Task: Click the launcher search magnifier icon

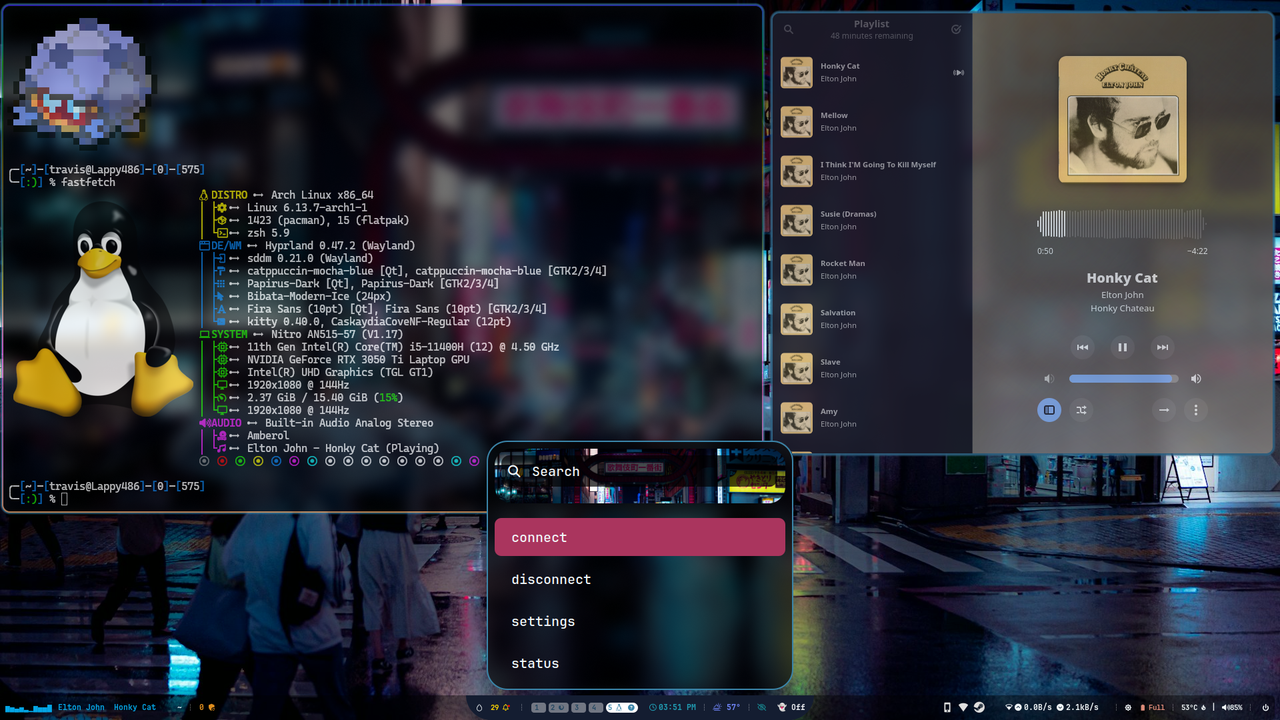Action: point(514,471)
